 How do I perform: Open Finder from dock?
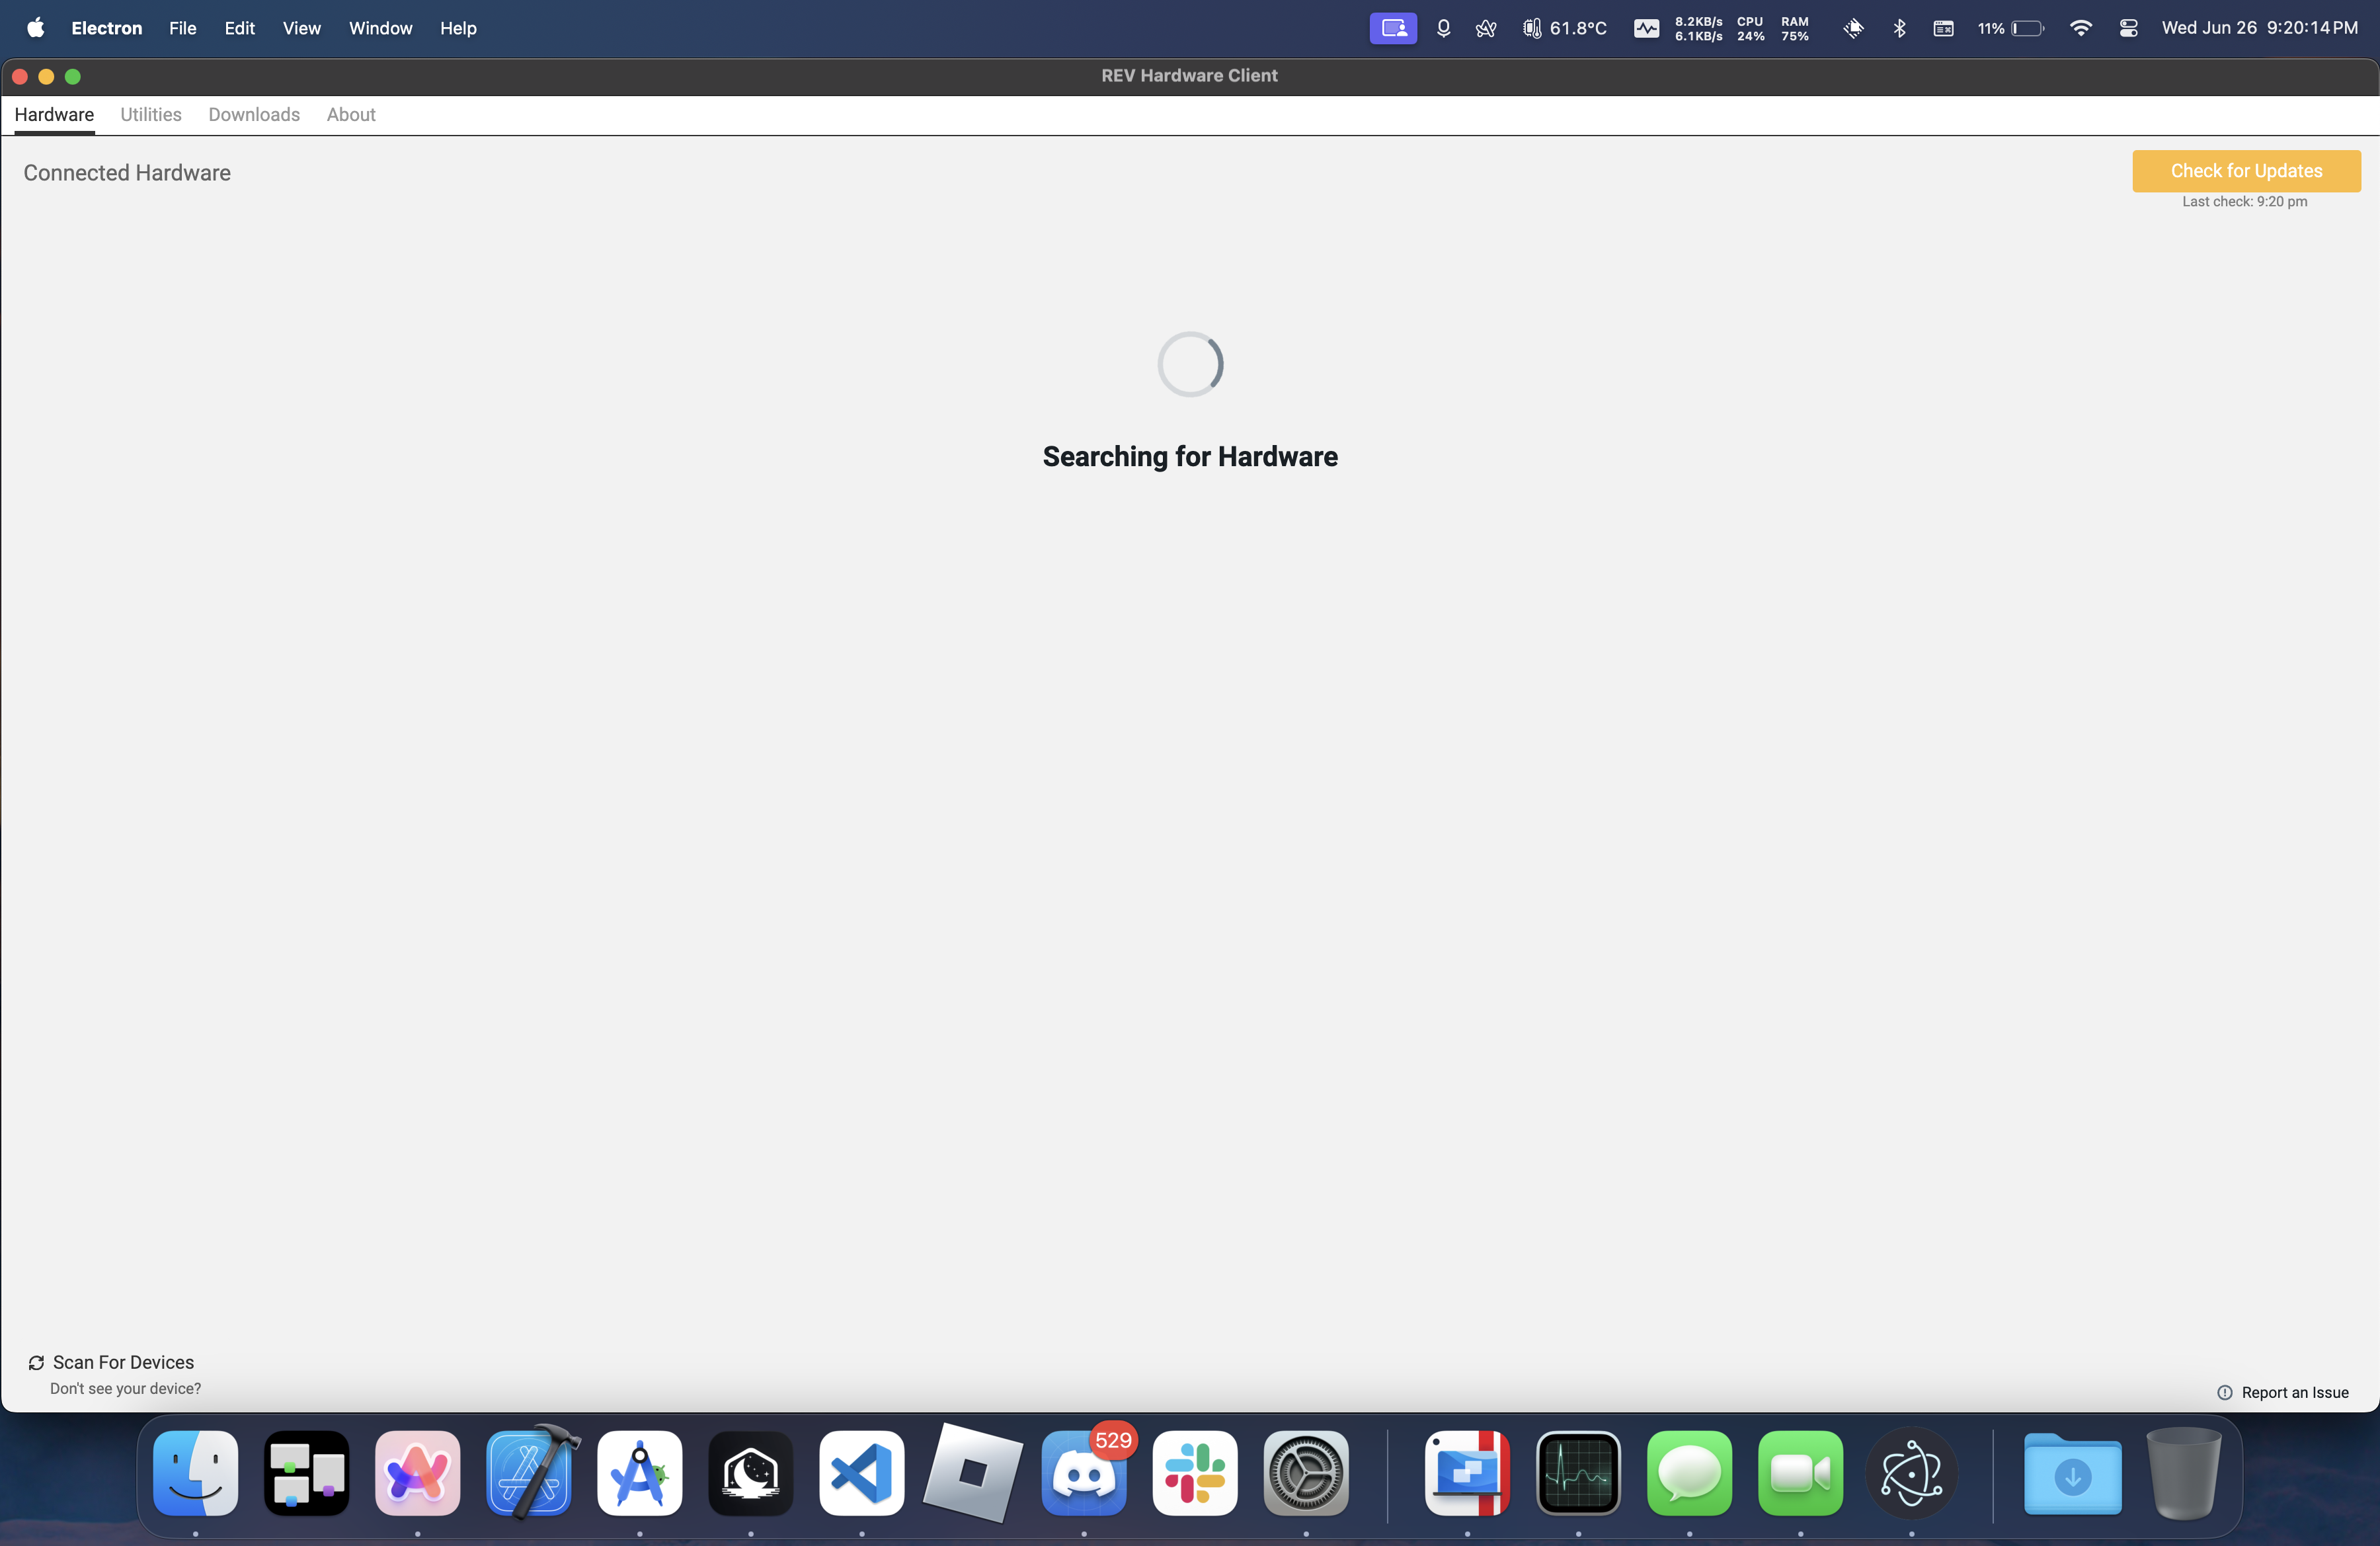(x=196, y=1475)
